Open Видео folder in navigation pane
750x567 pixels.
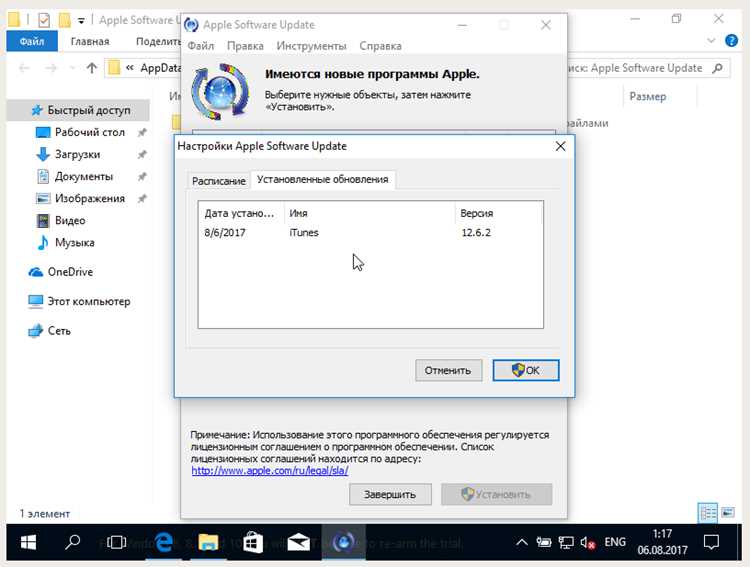click(61, 221)
